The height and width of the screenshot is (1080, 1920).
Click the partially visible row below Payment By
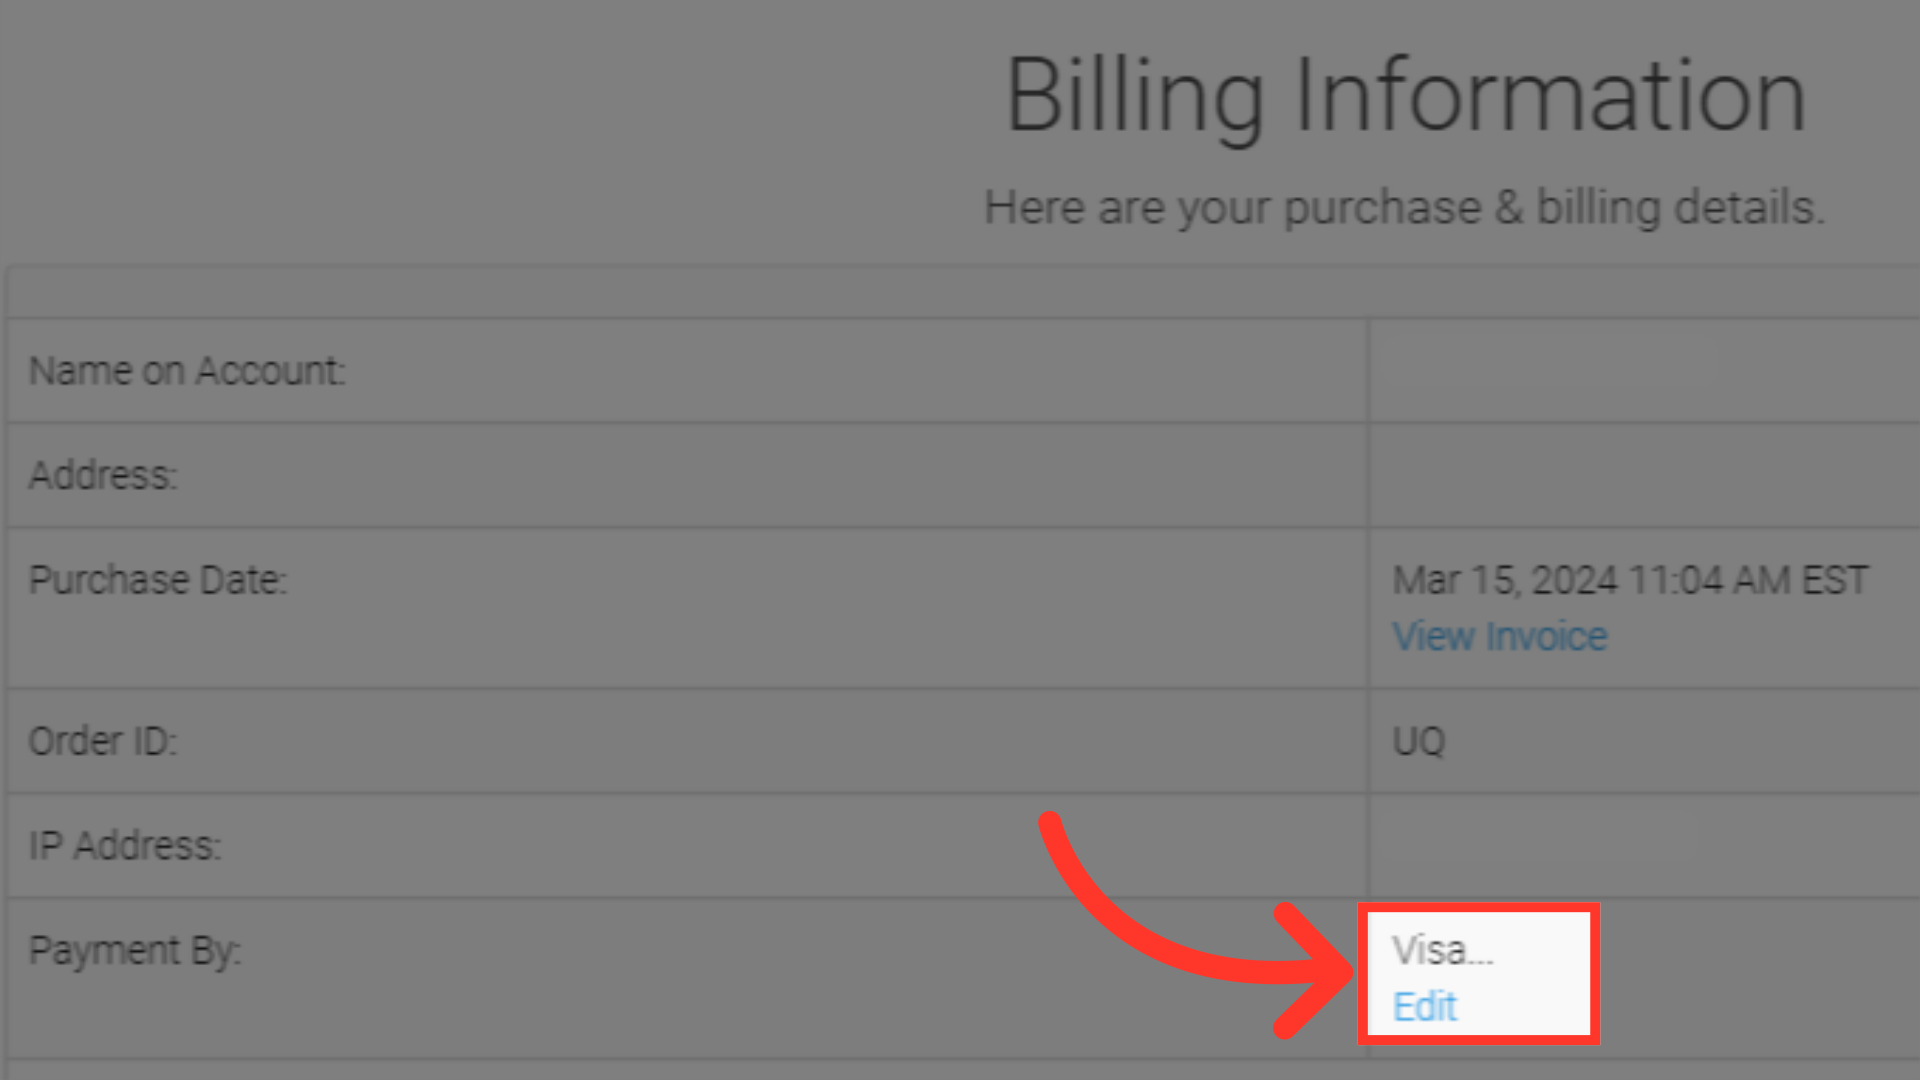click(x=963, y=1070)
